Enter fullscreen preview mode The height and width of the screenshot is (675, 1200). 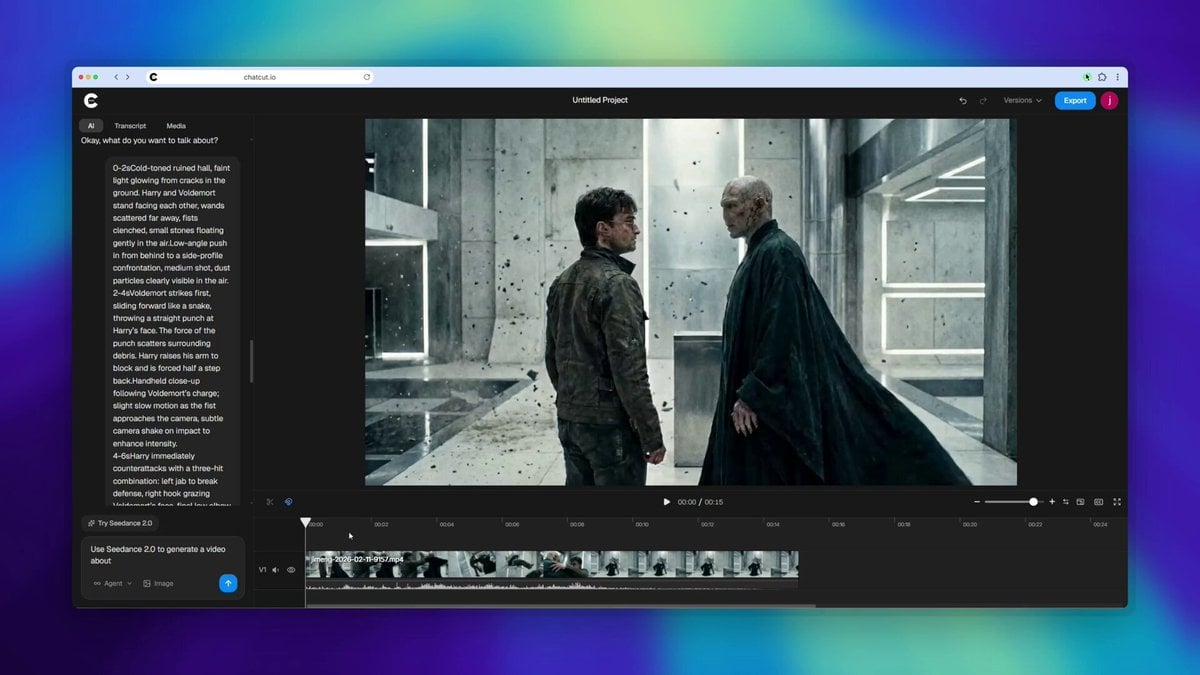[x=1117, y=502]
